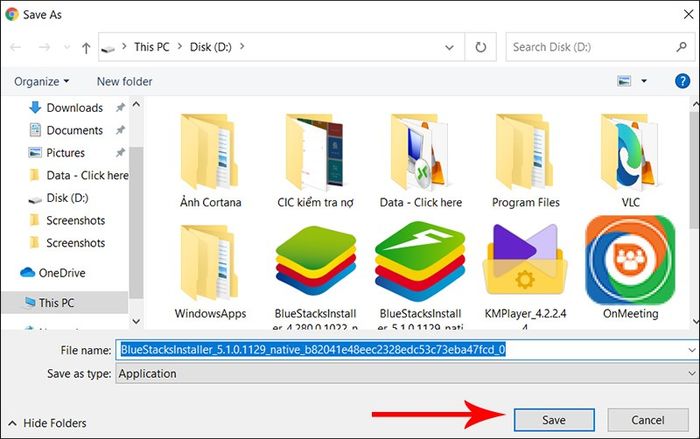This screenshot has height=439, width=700.
Task: Click the drive icon in address bar
Action: (x=108, y=48)
